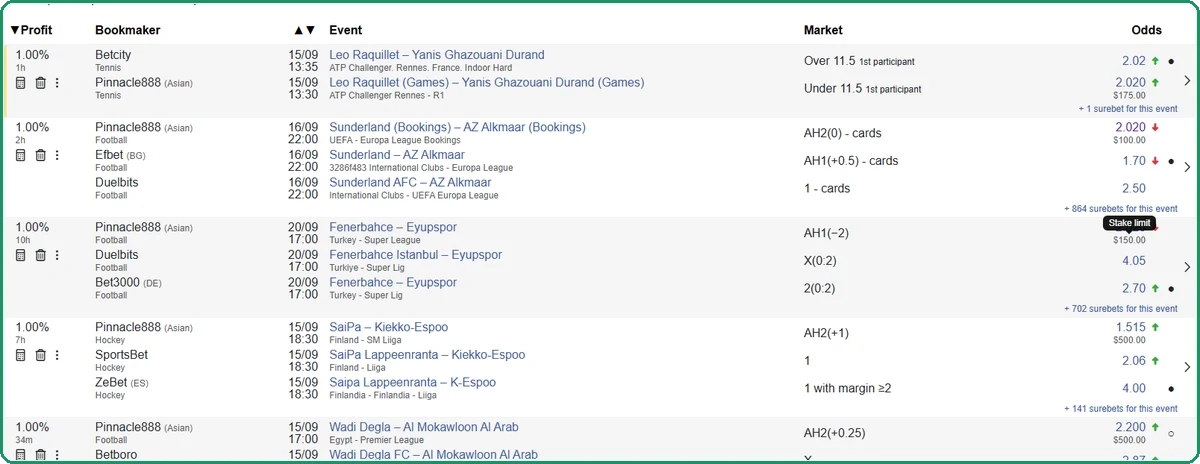Click the Bookmaker column header
This screenshot has height=464, width=1200.
coord(127,30)
